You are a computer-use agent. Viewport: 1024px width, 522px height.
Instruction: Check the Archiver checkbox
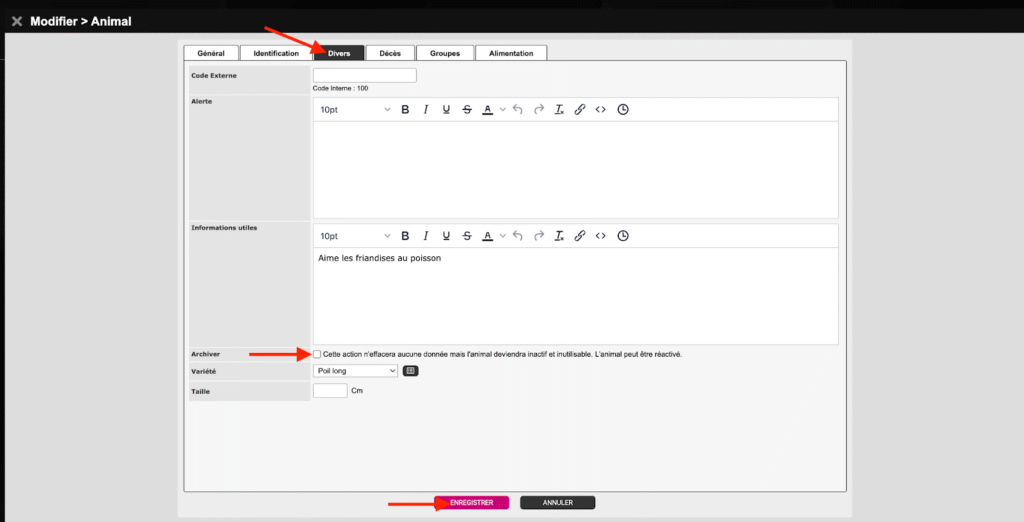[x=317, y=354]
